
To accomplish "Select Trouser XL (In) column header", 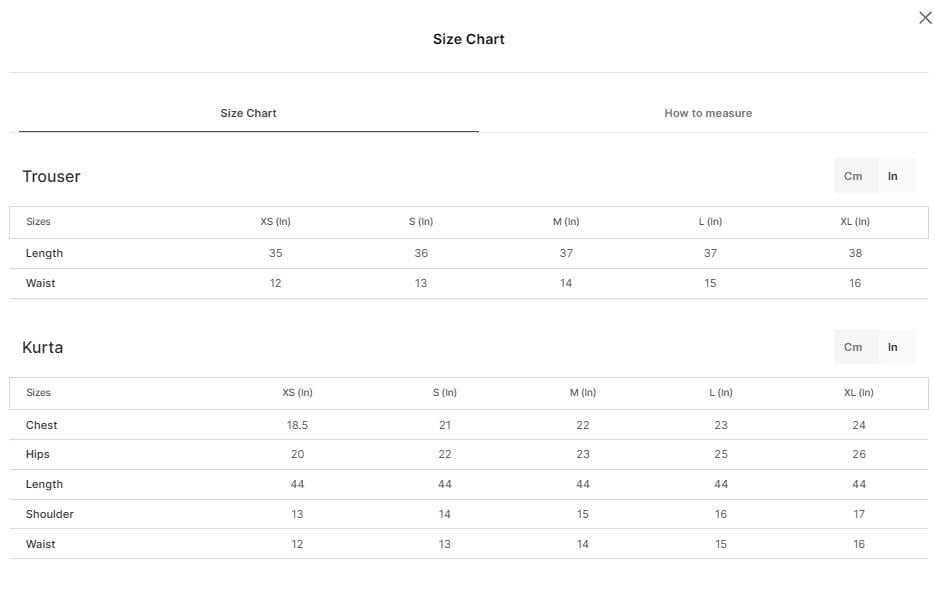I will [855, 222].
